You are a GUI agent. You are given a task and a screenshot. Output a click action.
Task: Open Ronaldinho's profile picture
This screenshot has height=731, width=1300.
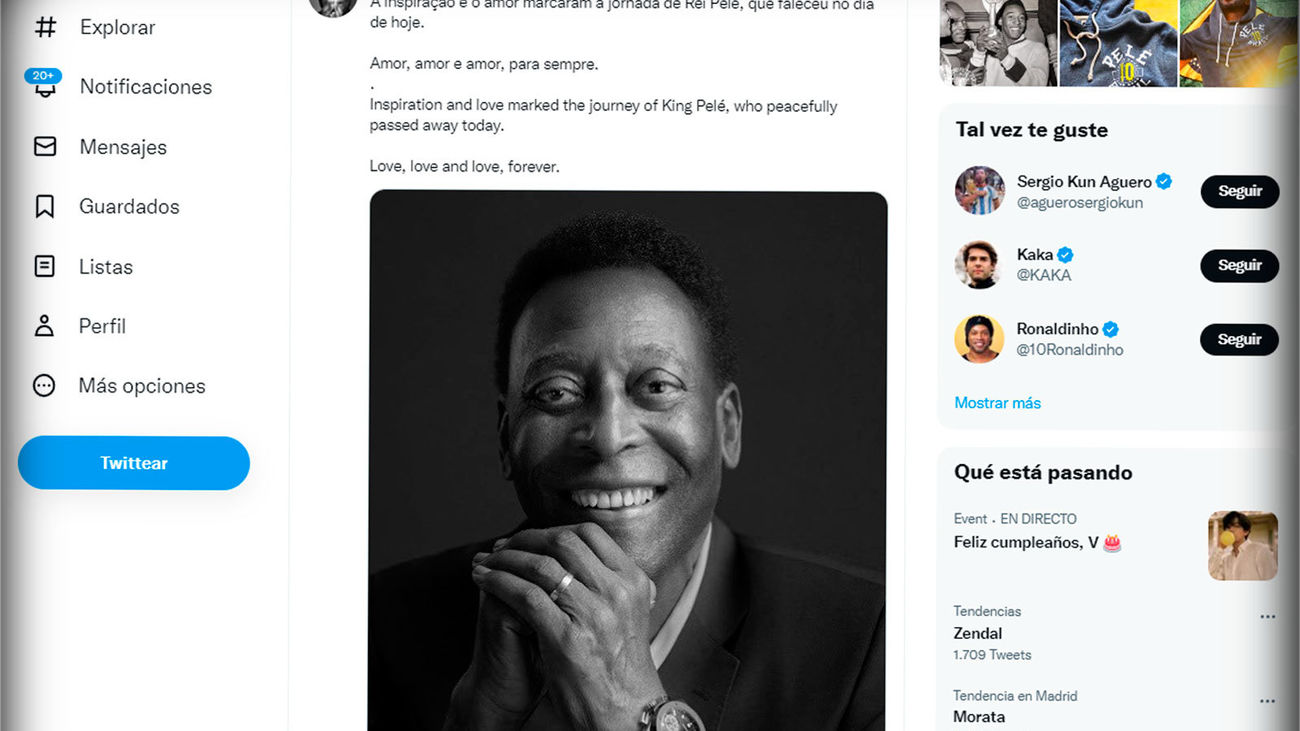pyautogui.click(x=978, y=339)
